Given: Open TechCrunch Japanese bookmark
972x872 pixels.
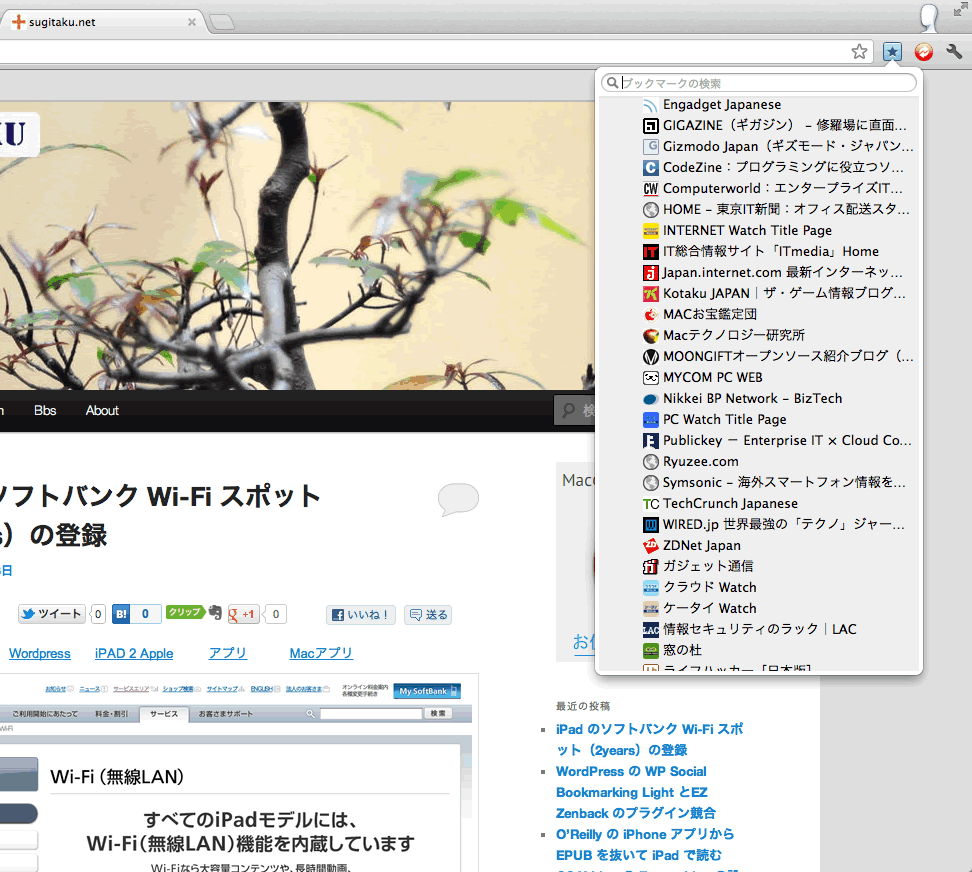Looking at the screenshot, I should (759, 503).
